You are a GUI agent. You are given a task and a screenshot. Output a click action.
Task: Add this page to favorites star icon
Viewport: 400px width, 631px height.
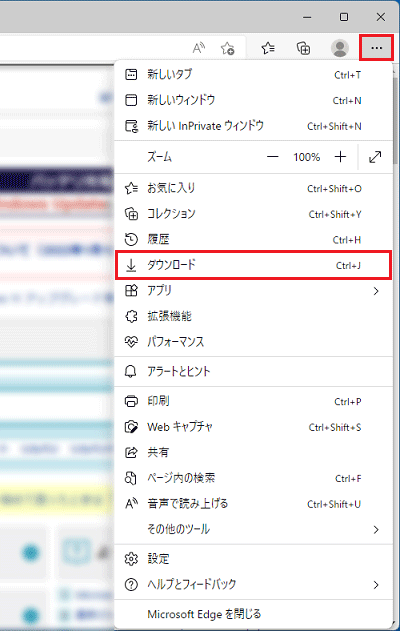[x=227, y=48]
